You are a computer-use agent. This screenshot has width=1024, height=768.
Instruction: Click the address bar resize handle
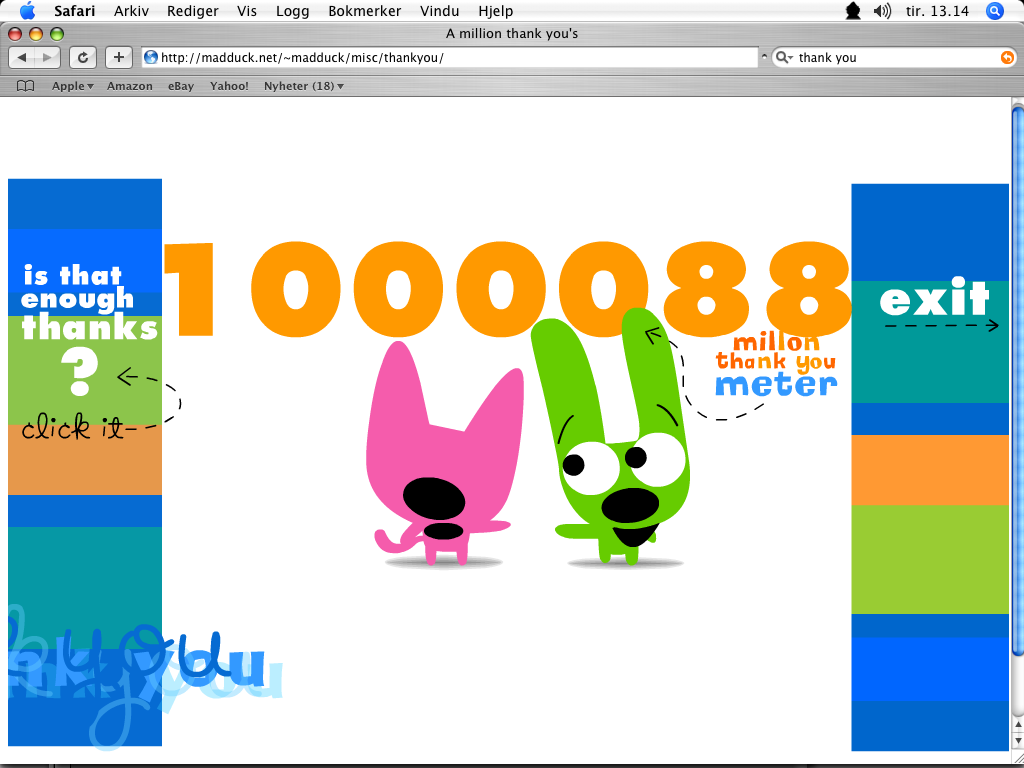(x=764, y=57)
